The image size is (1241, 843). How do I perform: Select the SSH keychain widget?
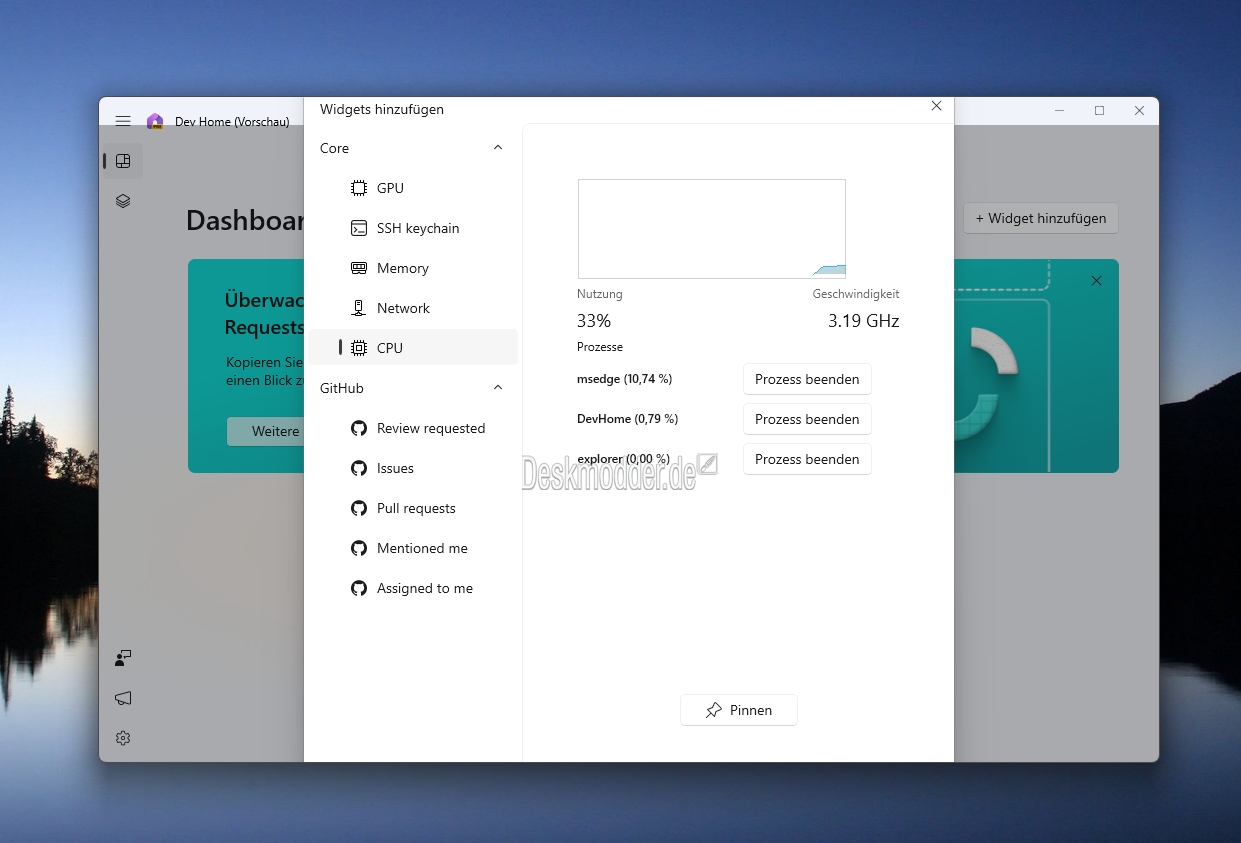coord(413,228)
